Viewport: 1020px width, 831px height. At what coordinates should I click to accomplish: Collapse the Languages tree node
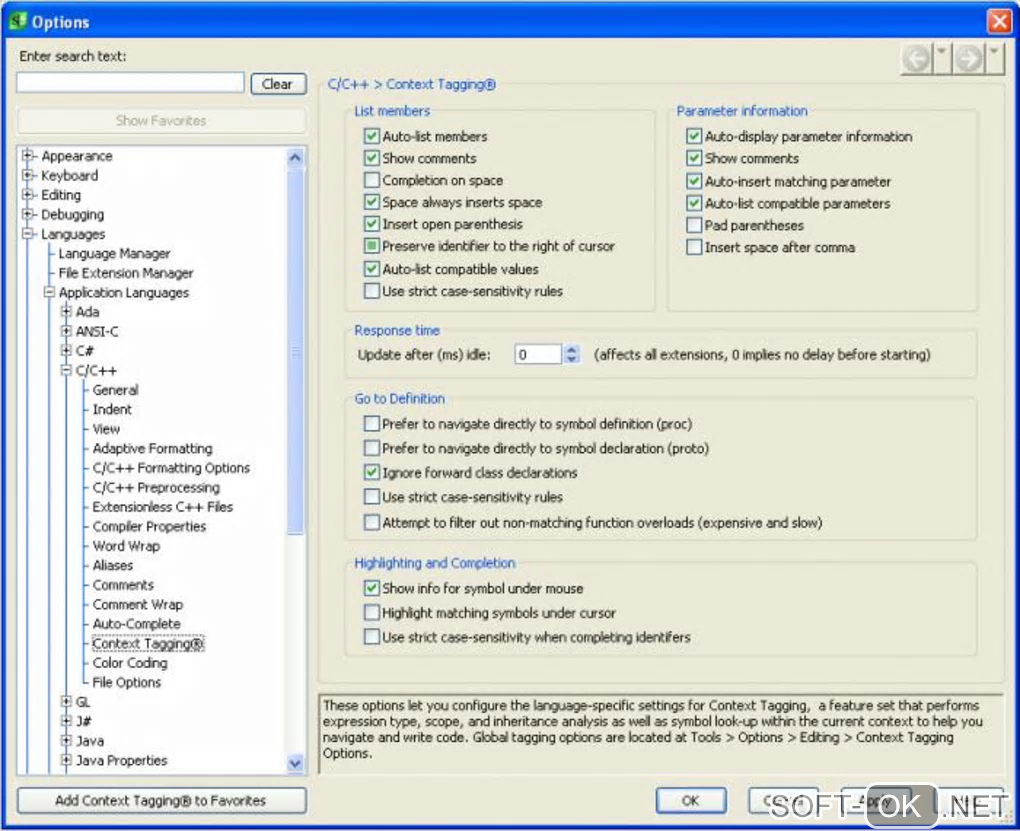(x=27, y=233)
